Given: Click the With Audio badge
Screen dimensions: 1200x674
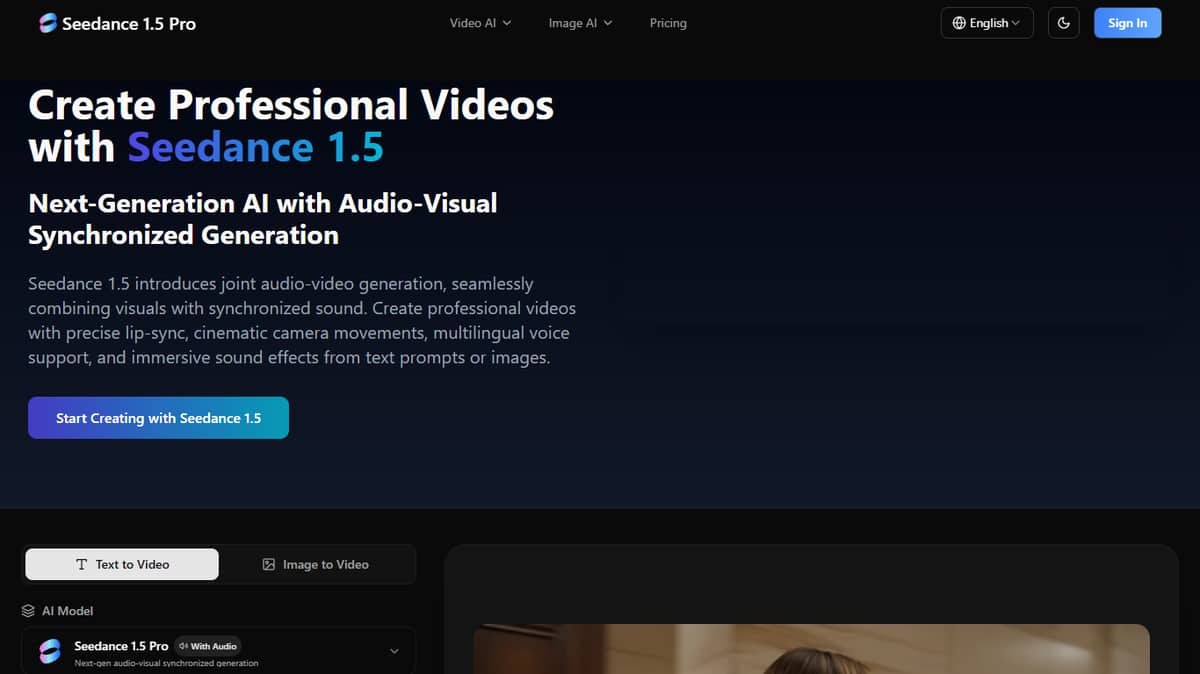Looking at the screenshot, I should coord(208,646).
